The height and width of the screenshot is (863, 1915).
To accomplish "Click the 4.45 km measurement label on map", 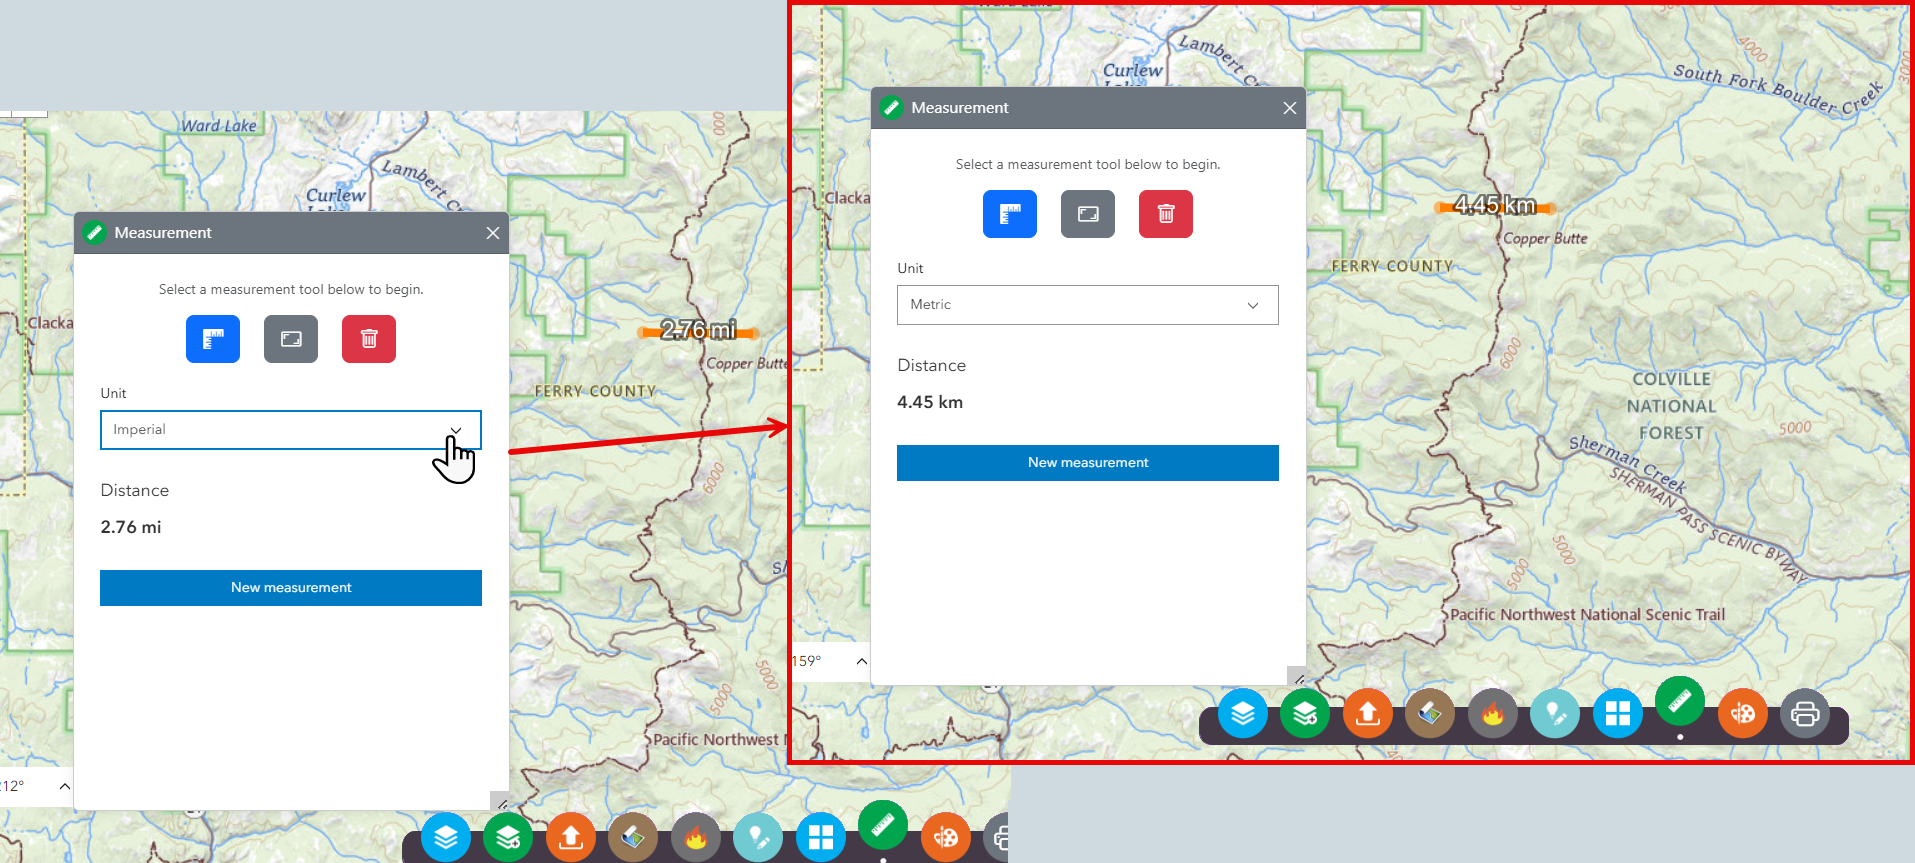I will click(x=1495, y=206).
